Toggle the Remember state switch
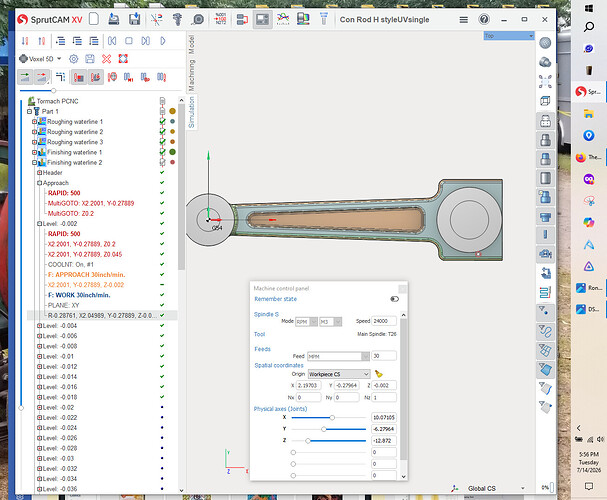Viewport: 607px width, 500px height. (x=394, y=299)
